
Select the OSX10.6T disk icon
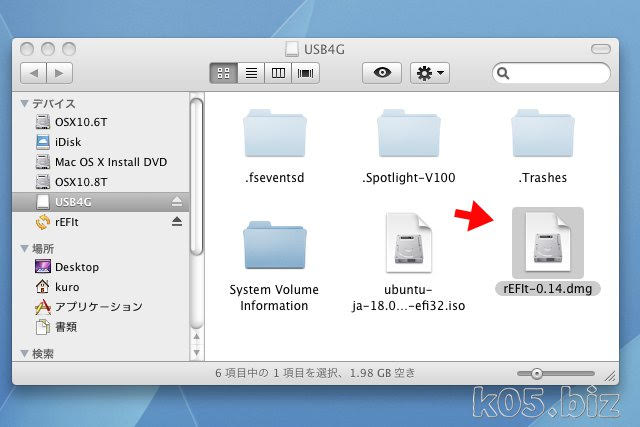coord(43,122)
